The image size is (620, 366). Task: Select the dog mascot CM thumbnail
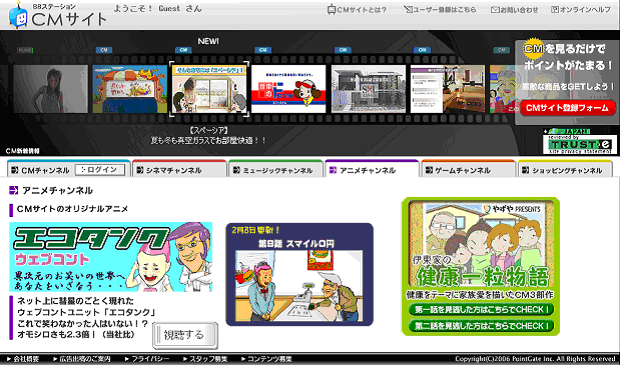tap(289, 89)
